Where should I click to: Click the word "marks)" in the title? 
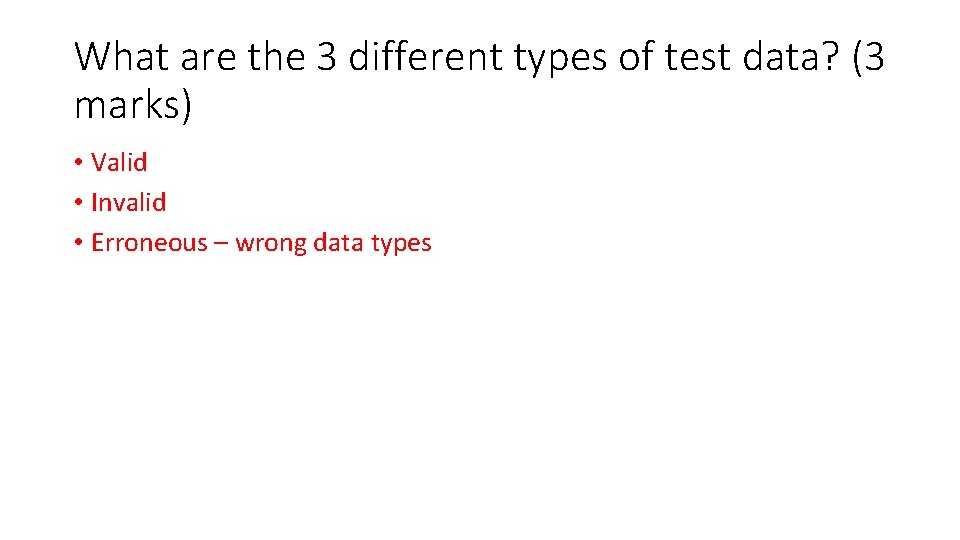132,105
